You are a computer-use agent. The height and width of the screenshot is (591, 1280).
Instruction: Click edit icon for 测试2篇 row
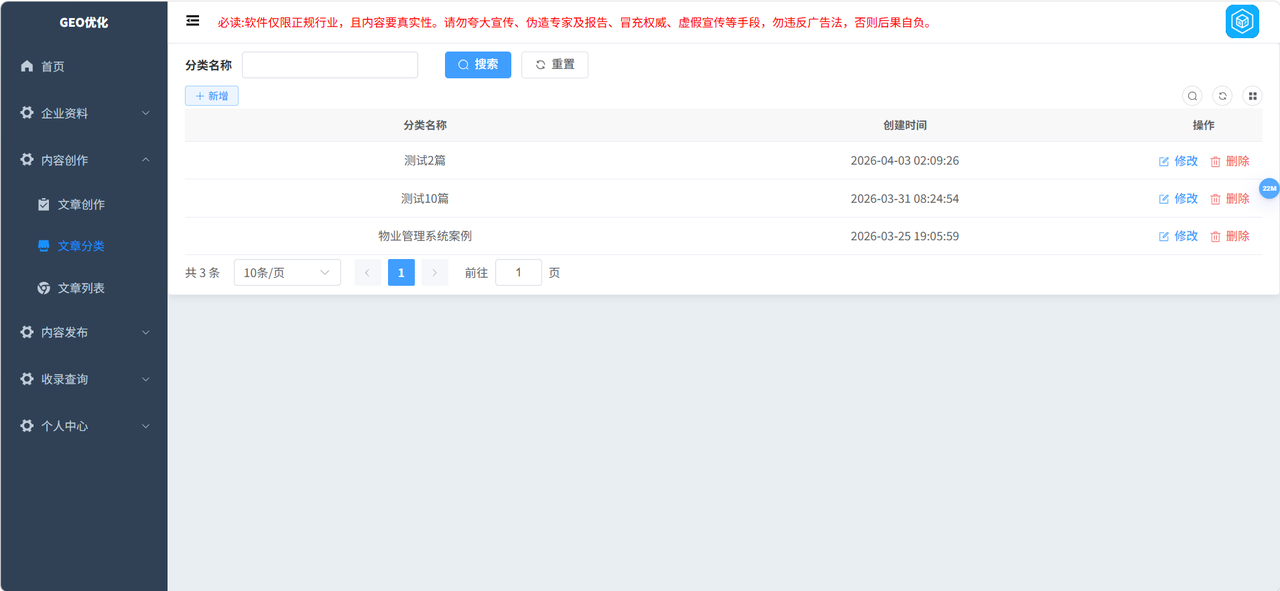pos(1164,161)
